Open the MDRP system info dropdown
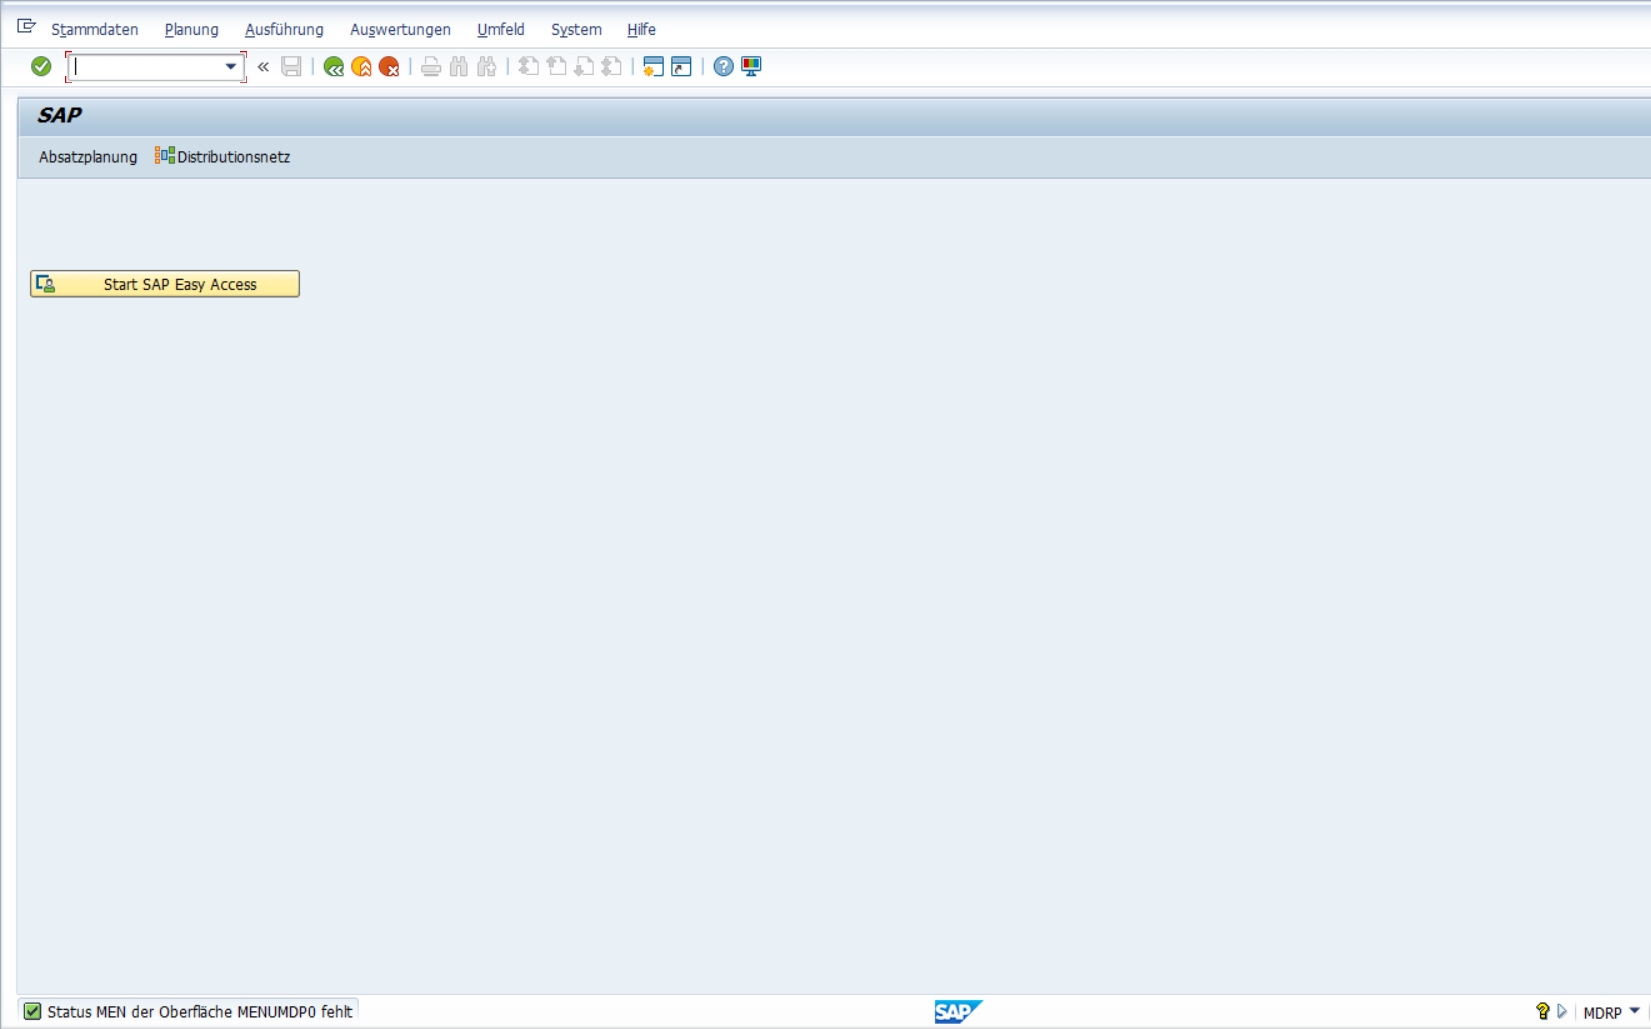 (x=1634, y=1011)
